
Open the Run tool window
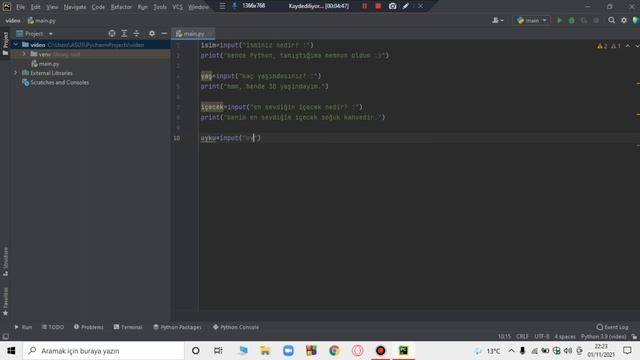pyautogui.click(x=23, y=327)
